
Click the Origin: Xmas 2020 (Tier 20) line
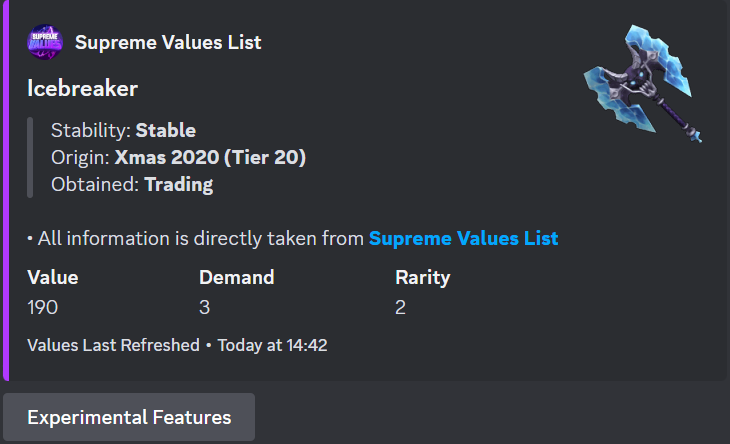click(178, 157)
